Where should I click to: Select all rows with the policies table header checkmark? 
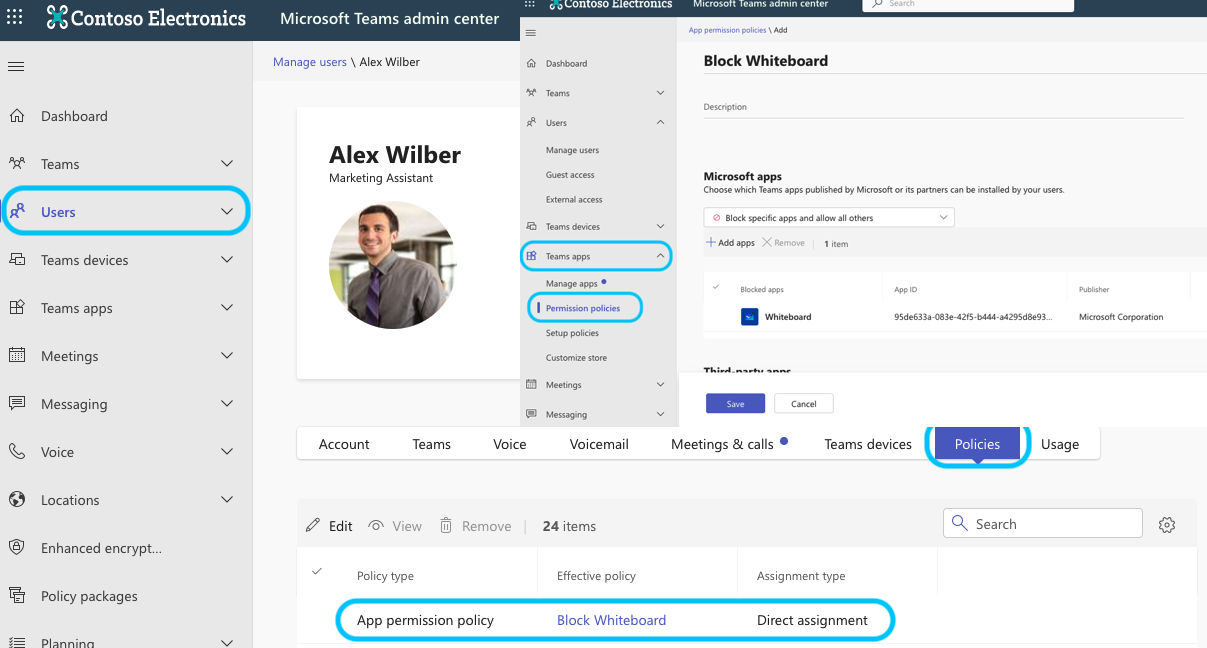tap(317, 571)
